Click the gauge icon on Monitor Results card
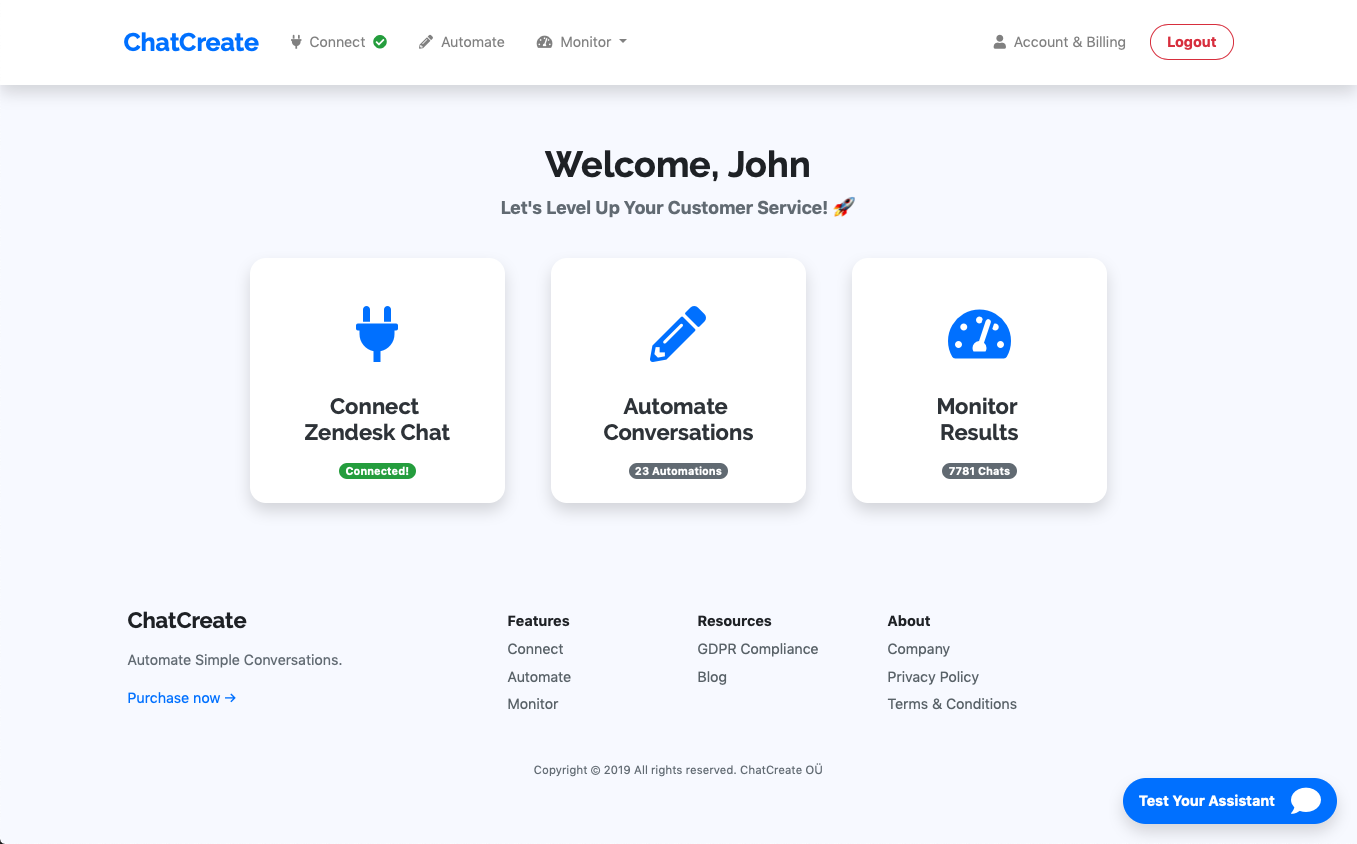 click(979, 334)
